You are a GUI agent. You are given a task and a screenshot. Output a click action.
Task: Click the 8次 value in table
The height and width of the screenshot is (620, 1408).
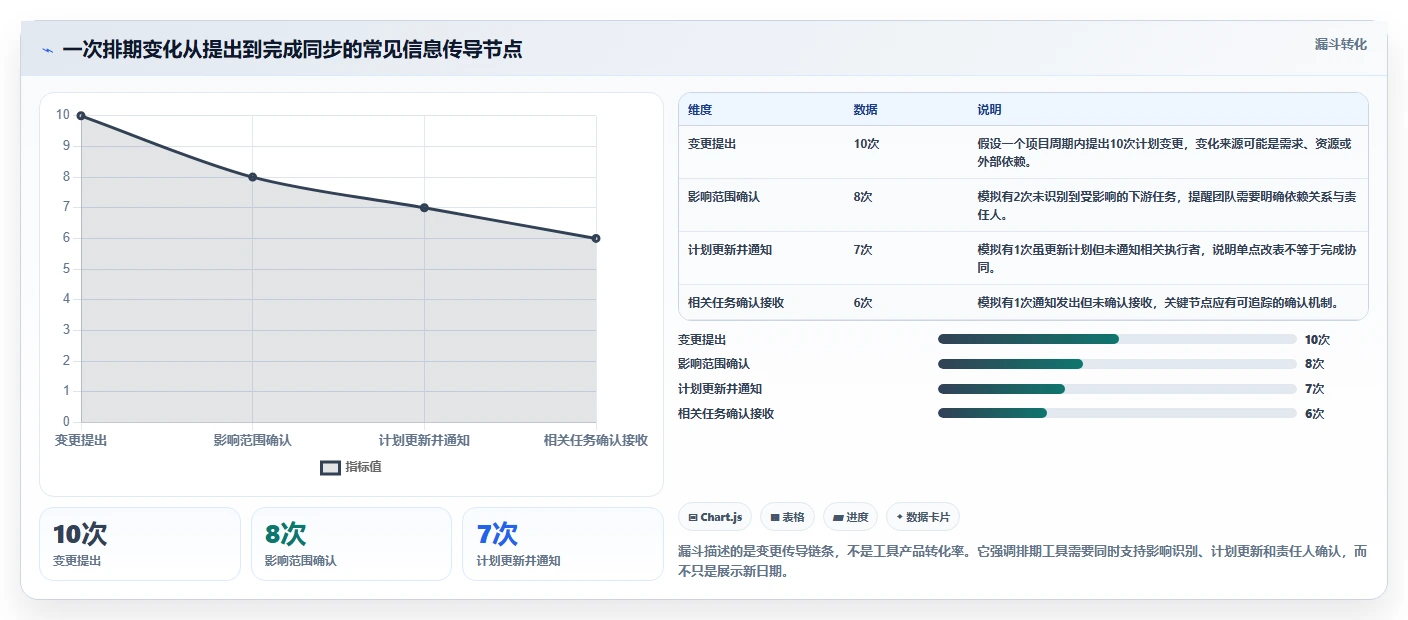pos(863,197)
